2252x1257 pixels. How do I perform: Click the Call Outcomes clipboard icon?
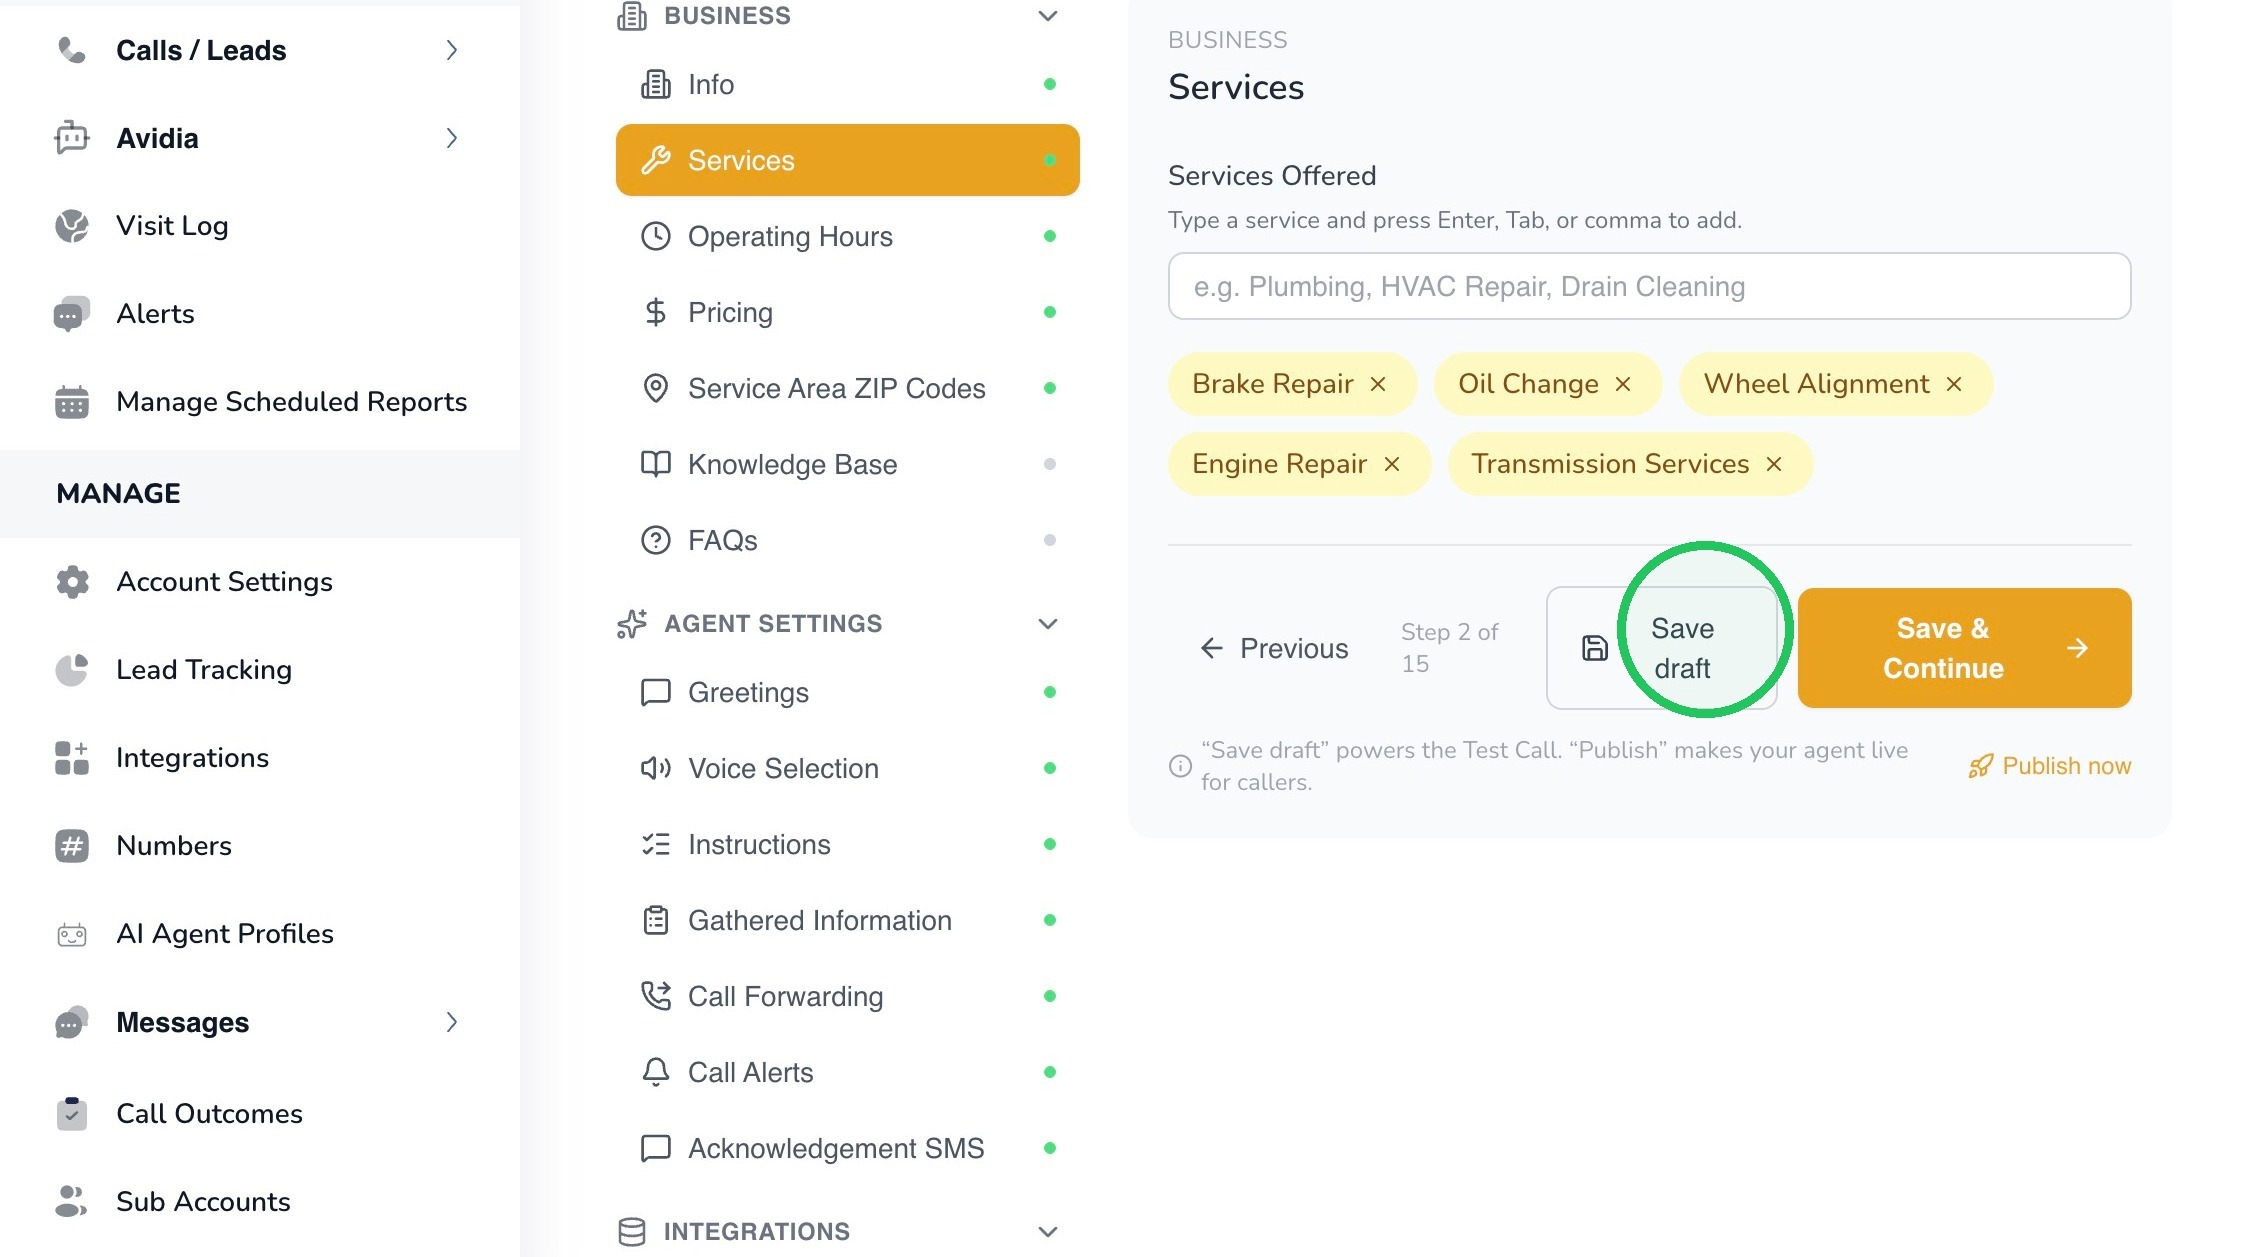pos(71,1113)
